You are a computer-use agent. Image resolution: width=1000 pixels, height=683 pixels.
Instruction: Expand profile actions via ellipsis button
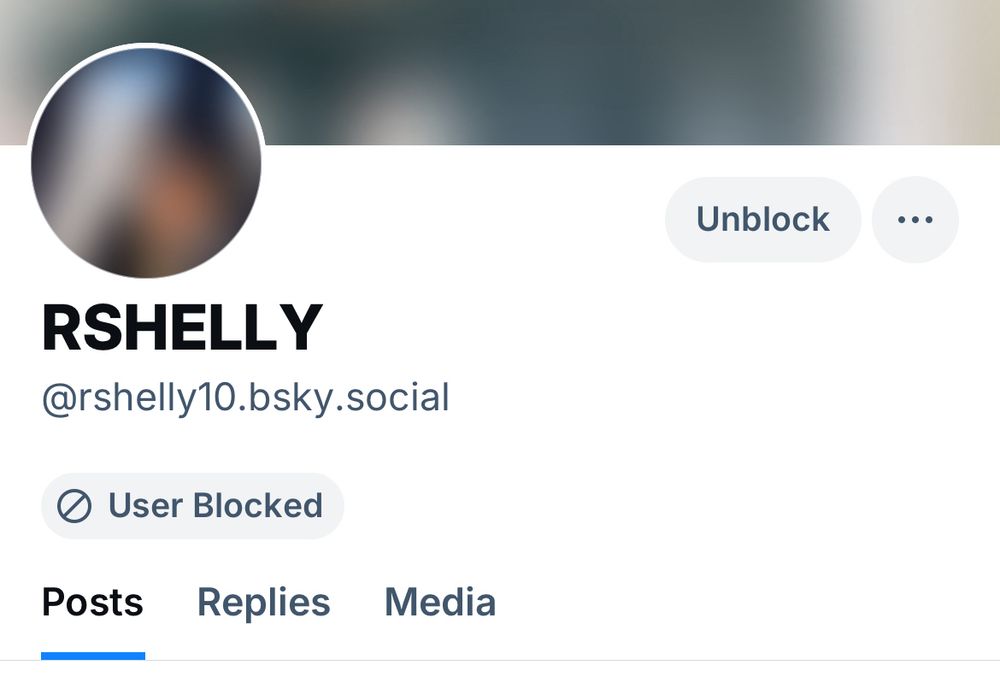[915, 219]
